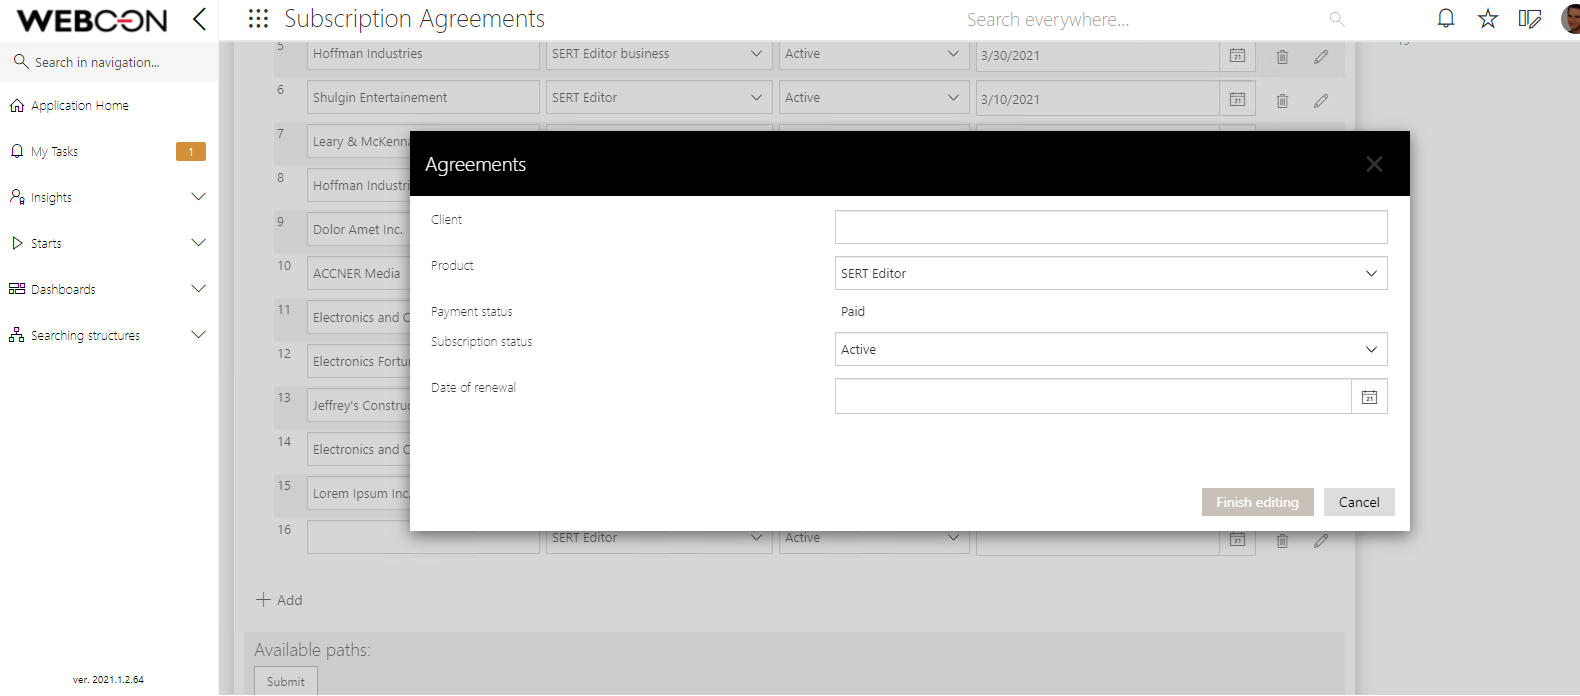Edit the Shulgin Entertainement row with the pencil
Image resolution: width=1580 pixels, height=696 pixels.
1321,101
